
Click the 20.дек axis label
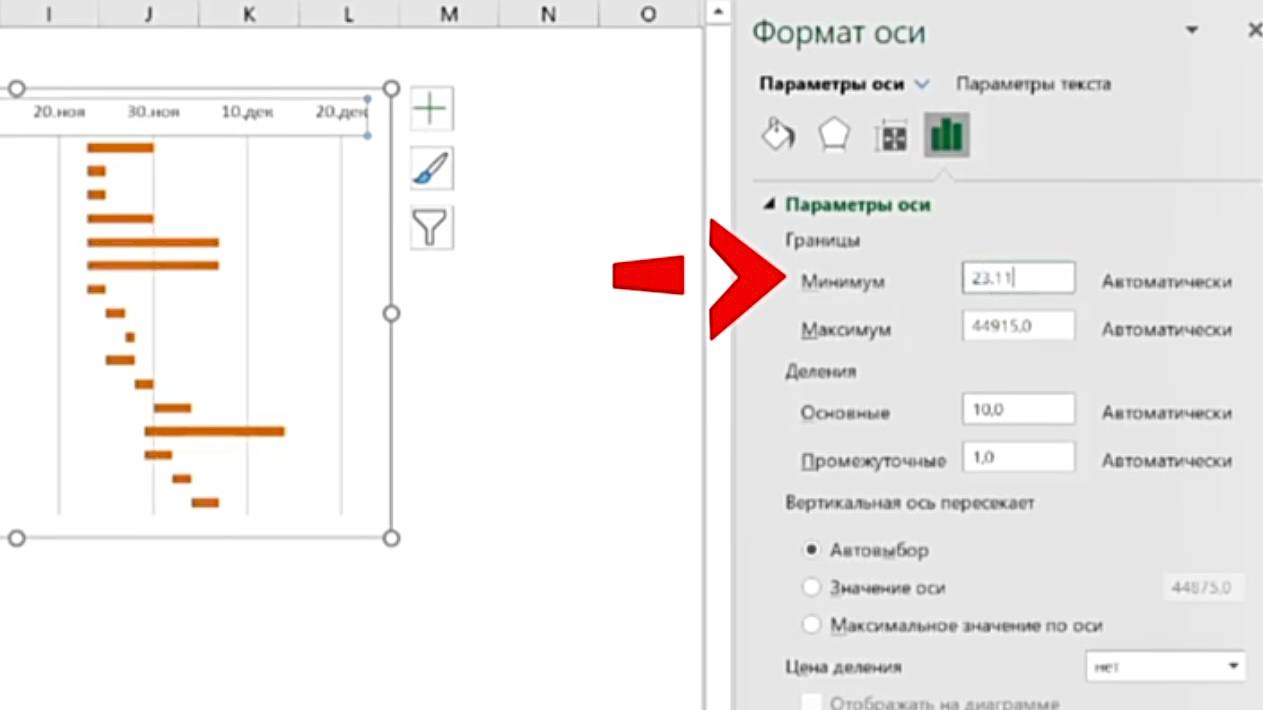point(342,112)
